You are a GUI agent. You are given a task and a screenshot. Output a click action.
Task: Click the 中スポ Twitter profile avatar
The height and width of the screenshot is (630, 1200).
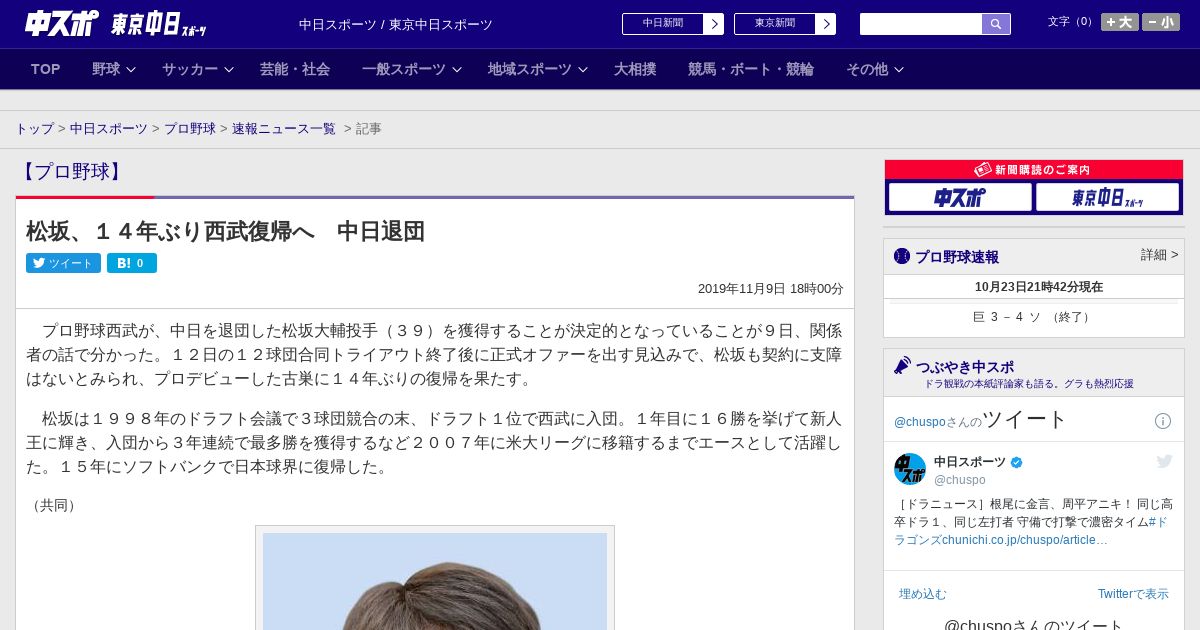coord(910,469)
